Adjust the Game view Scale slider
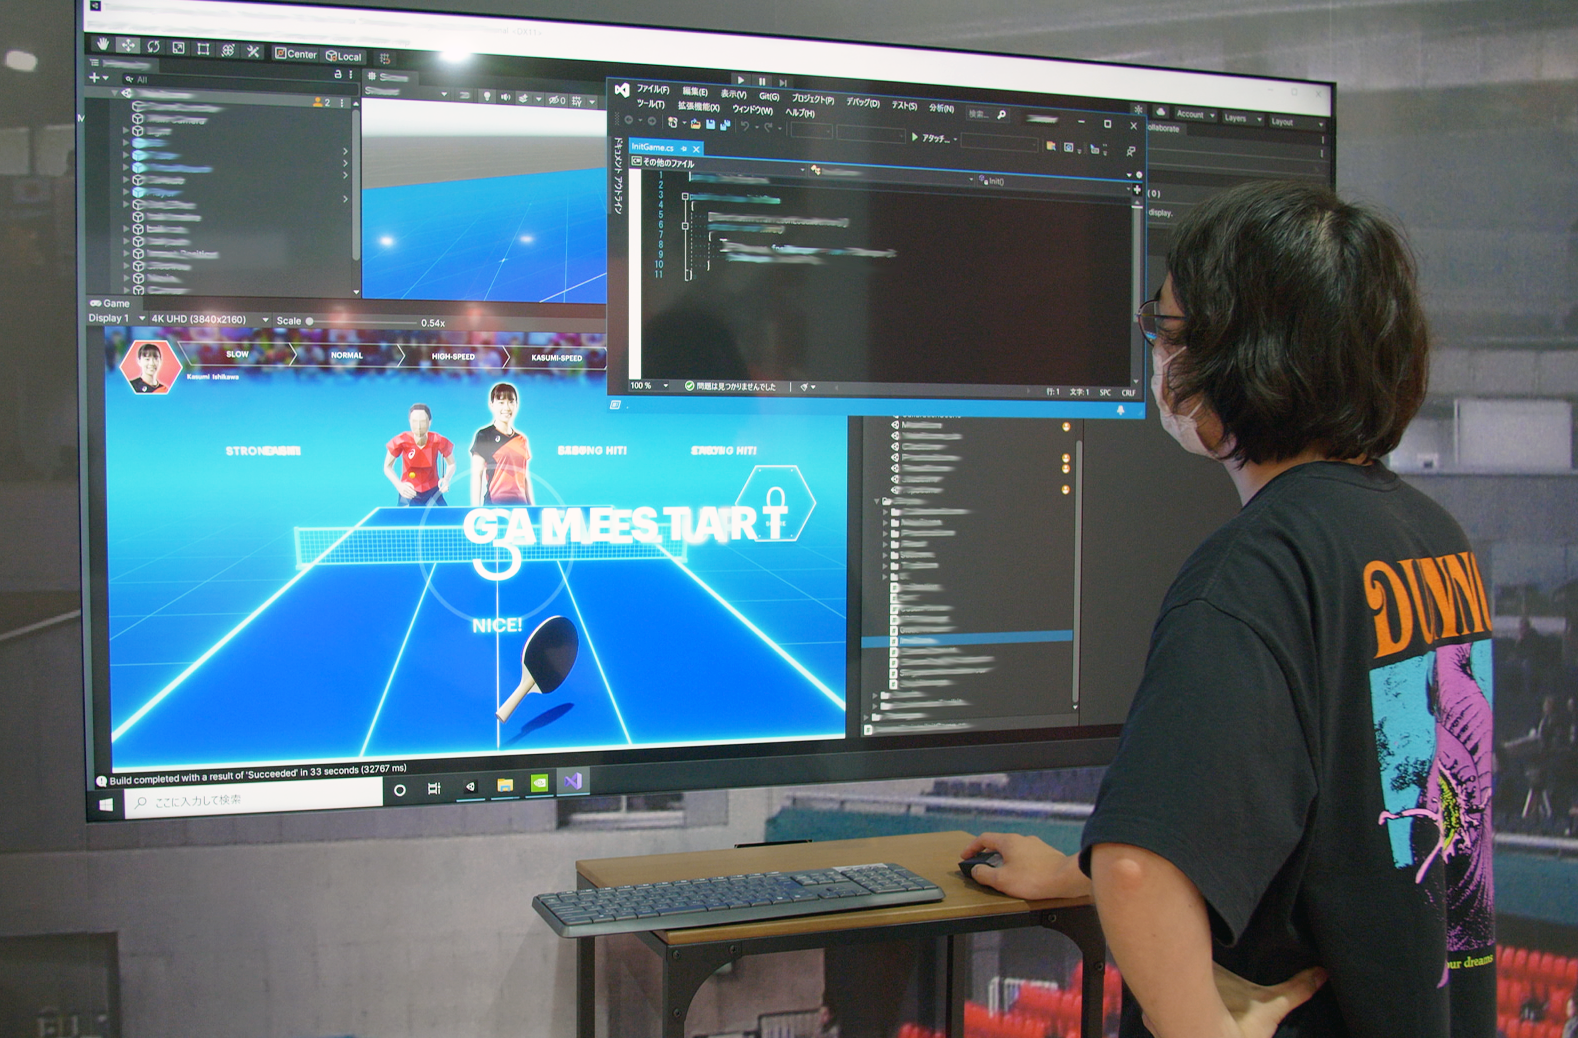Screen dimensions: 1578x1038 point(311,321)
